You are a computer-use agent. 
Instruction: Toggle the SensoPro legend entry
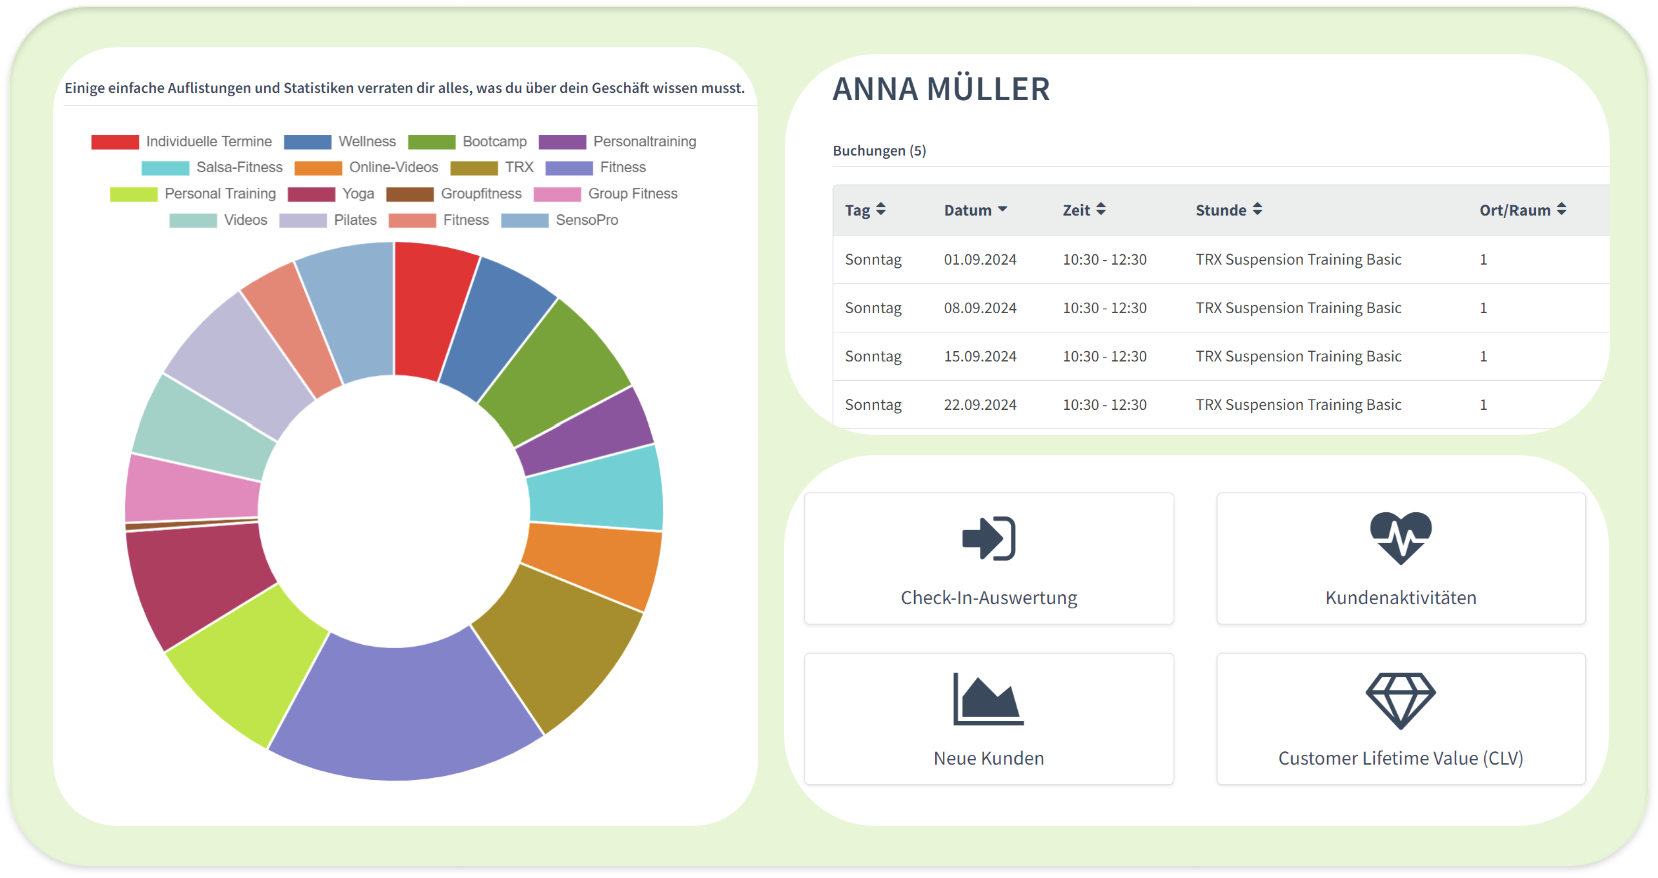pos(560,220)
